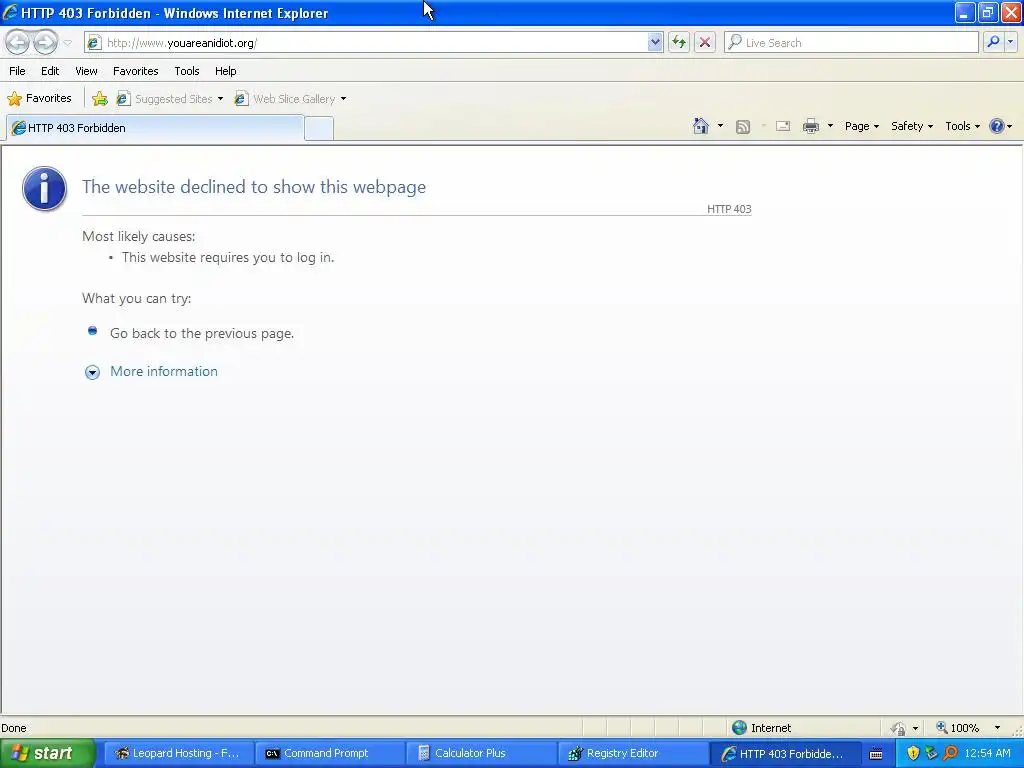Open the Page command menu
Viewport: 1024px width, 768px height.
point(861,126)
